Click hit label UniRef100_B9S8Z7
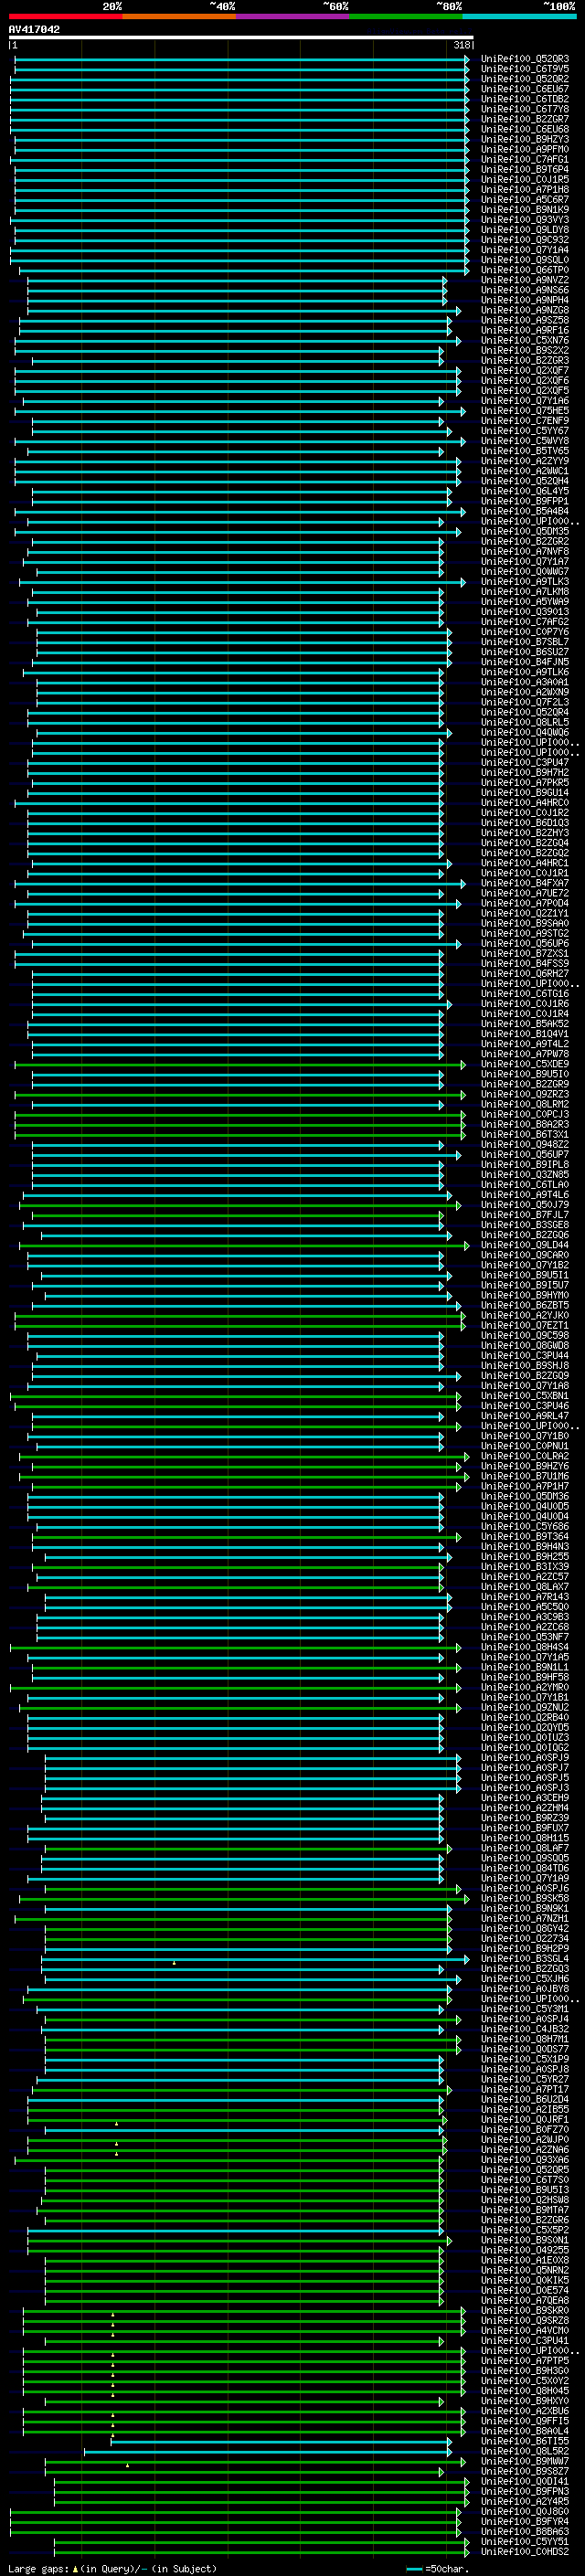585x2576 pixels. pyautogui.click(x=525, y=2471)
